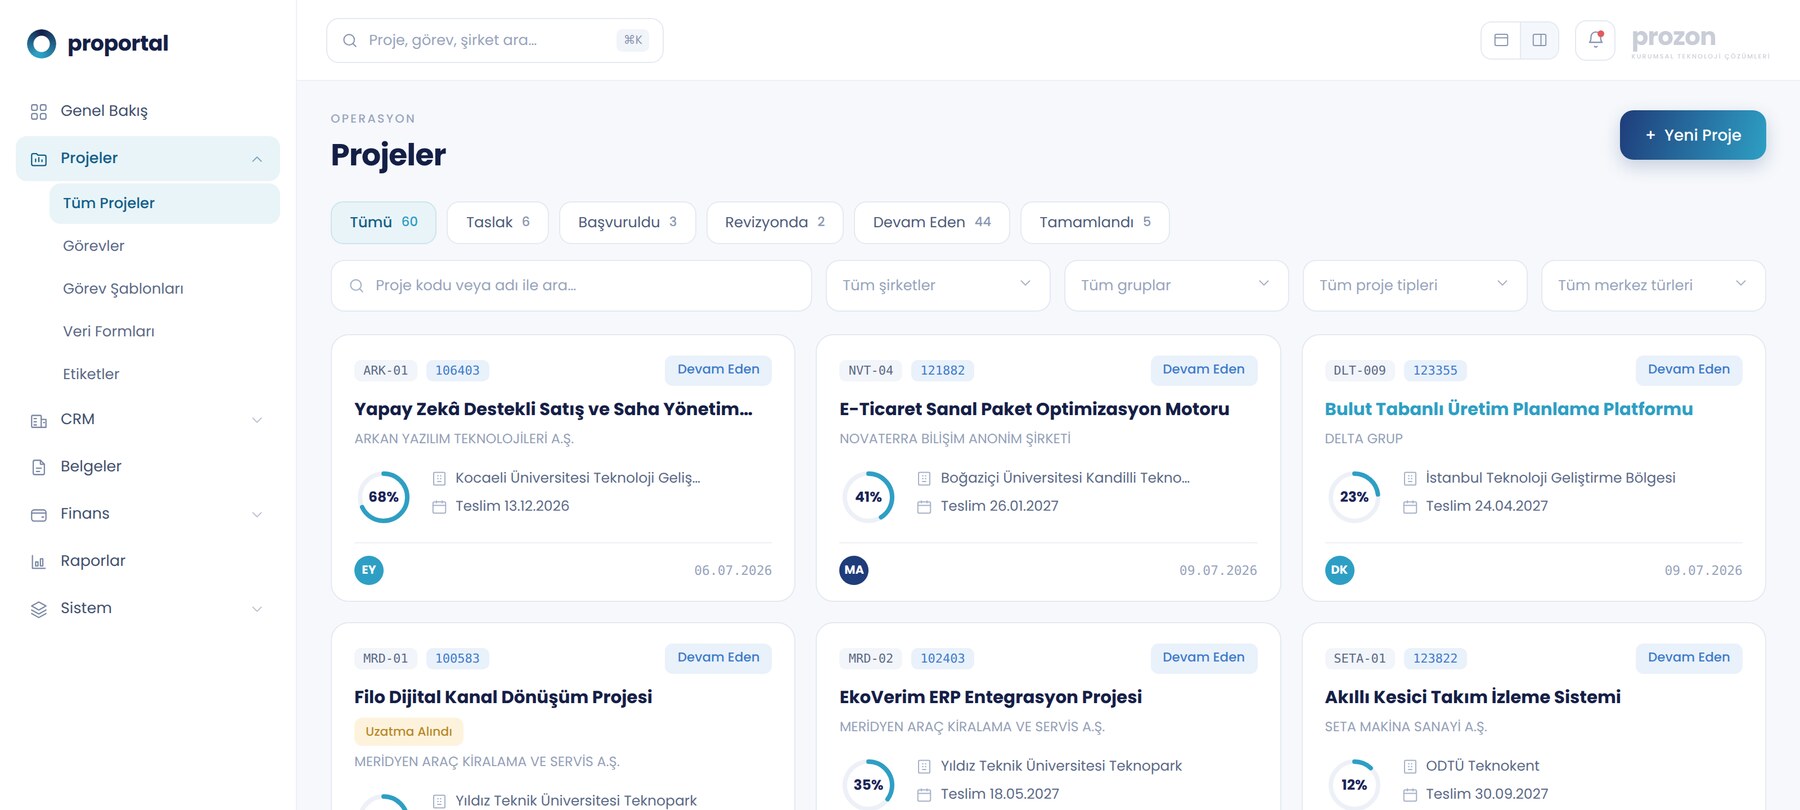The width and height of the screenshot is (1800, 810).
Task: Select the Devam Eden filter tab
Action: tap(932, 222)
